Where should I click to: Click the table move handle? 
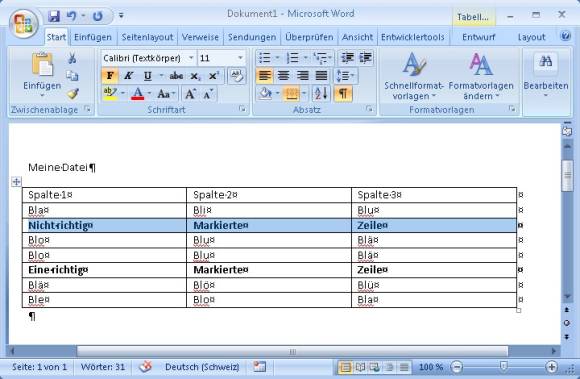pyautogui.click(x=16, y=182)
